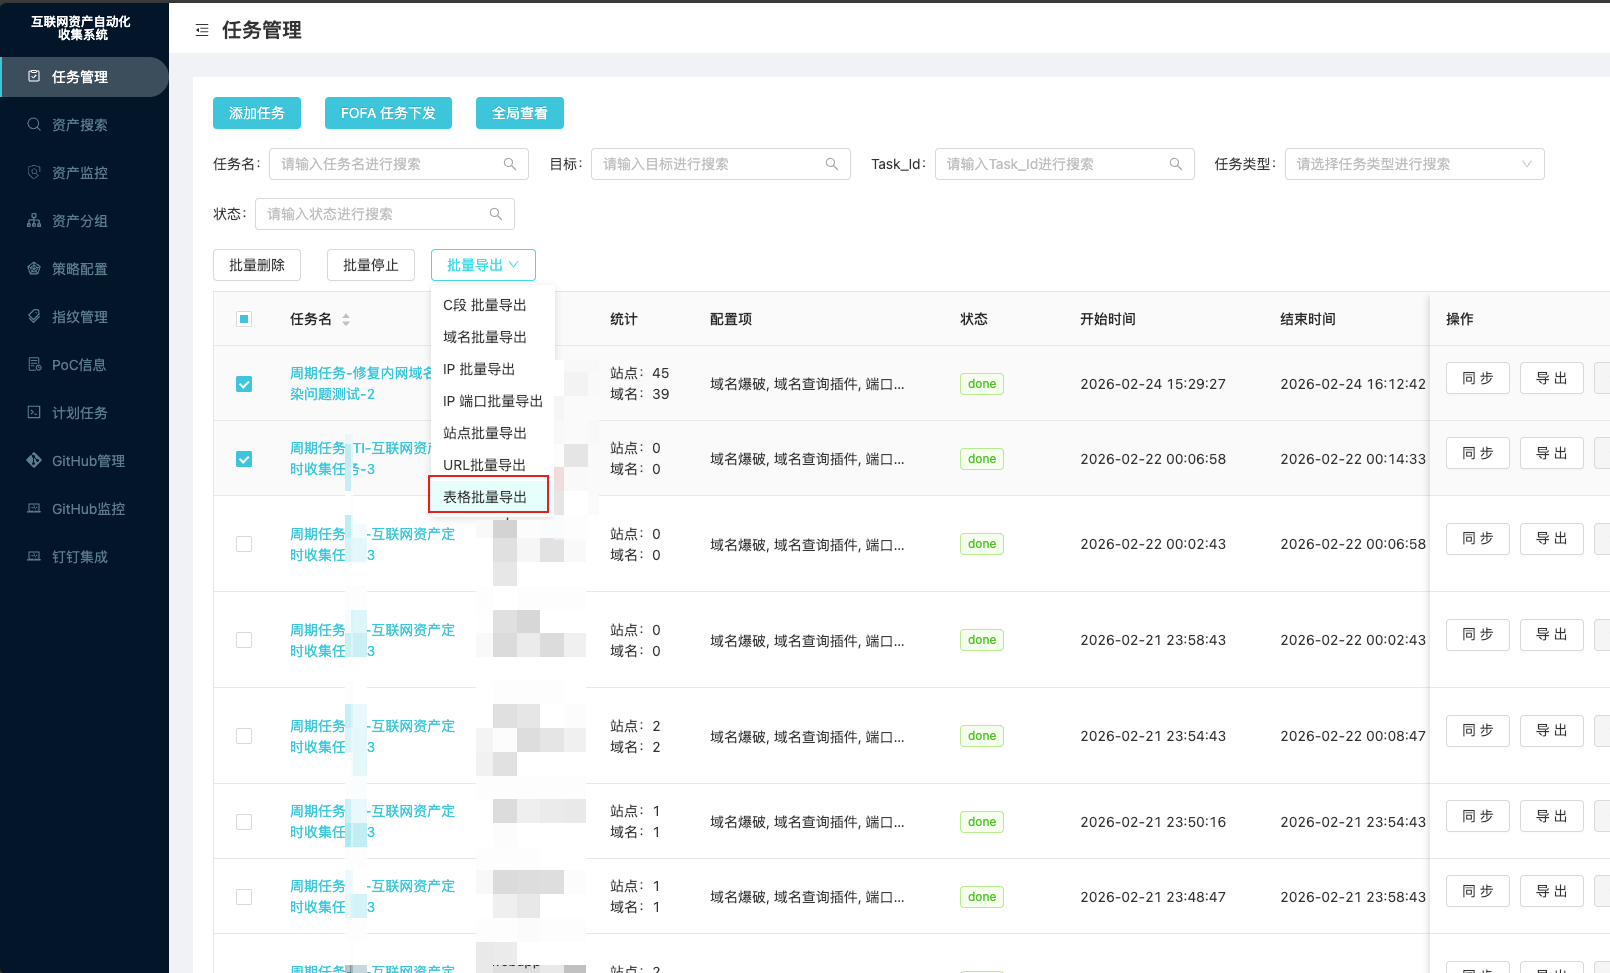Select IP 端口批量导出 menu option
This screenshot has height=973, width=1610.
click(492, 401)
